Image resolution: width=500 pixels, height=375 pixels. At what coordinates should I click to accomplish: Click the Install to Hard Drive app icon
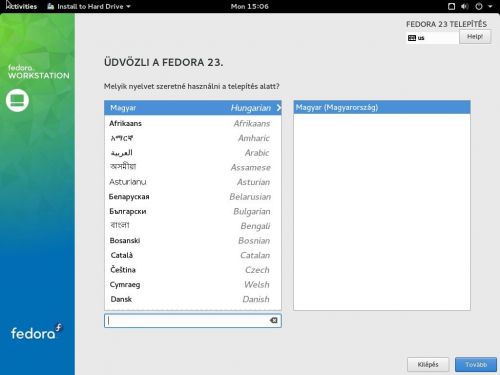(50, 6)
